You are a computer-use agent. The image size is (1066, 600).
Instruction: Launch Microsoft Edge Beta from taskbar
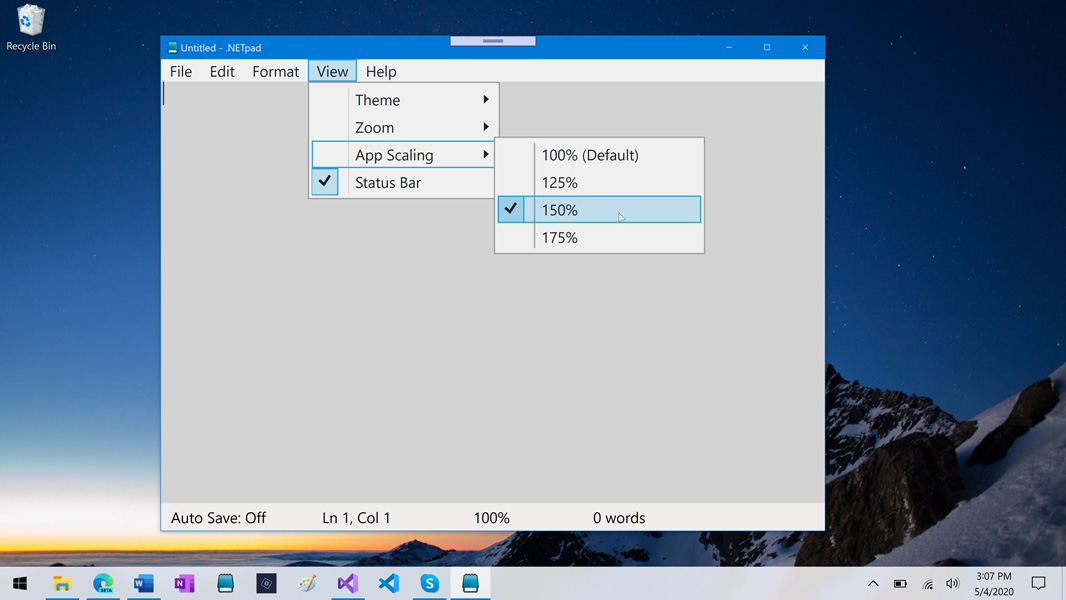coord(103,583)
